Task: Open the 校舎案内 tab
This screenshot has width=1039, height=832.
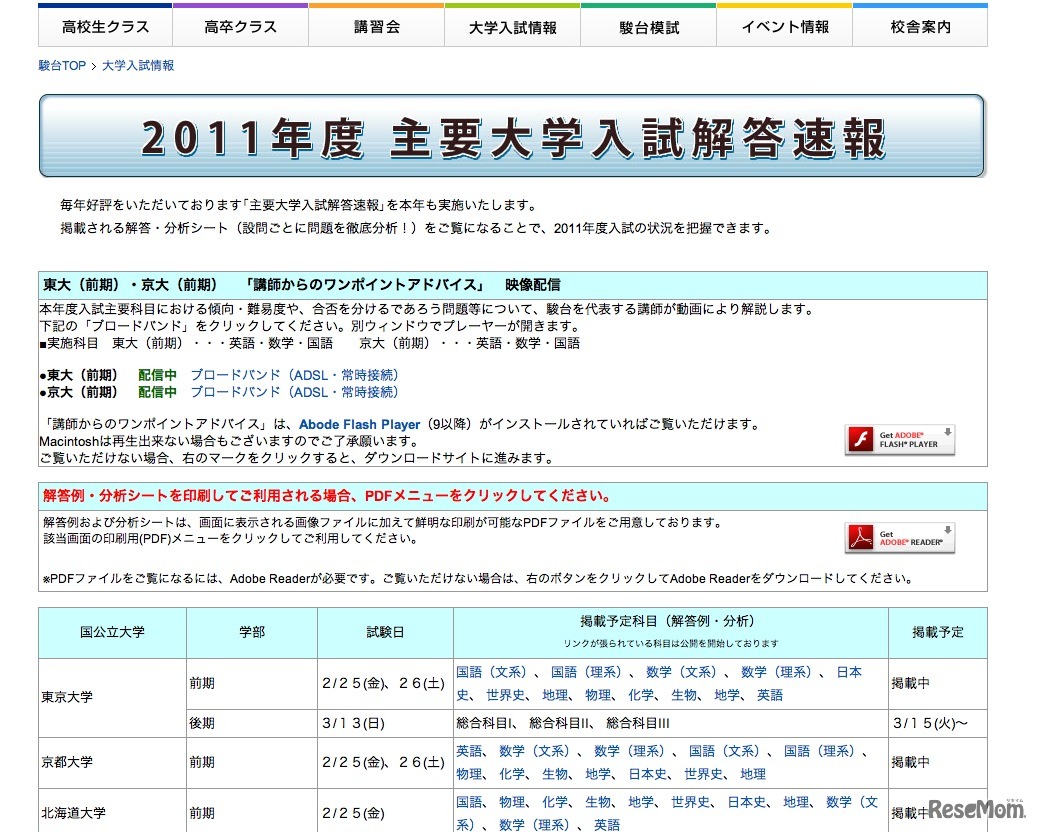Action: pyautogui.click(x=920, y=26)
